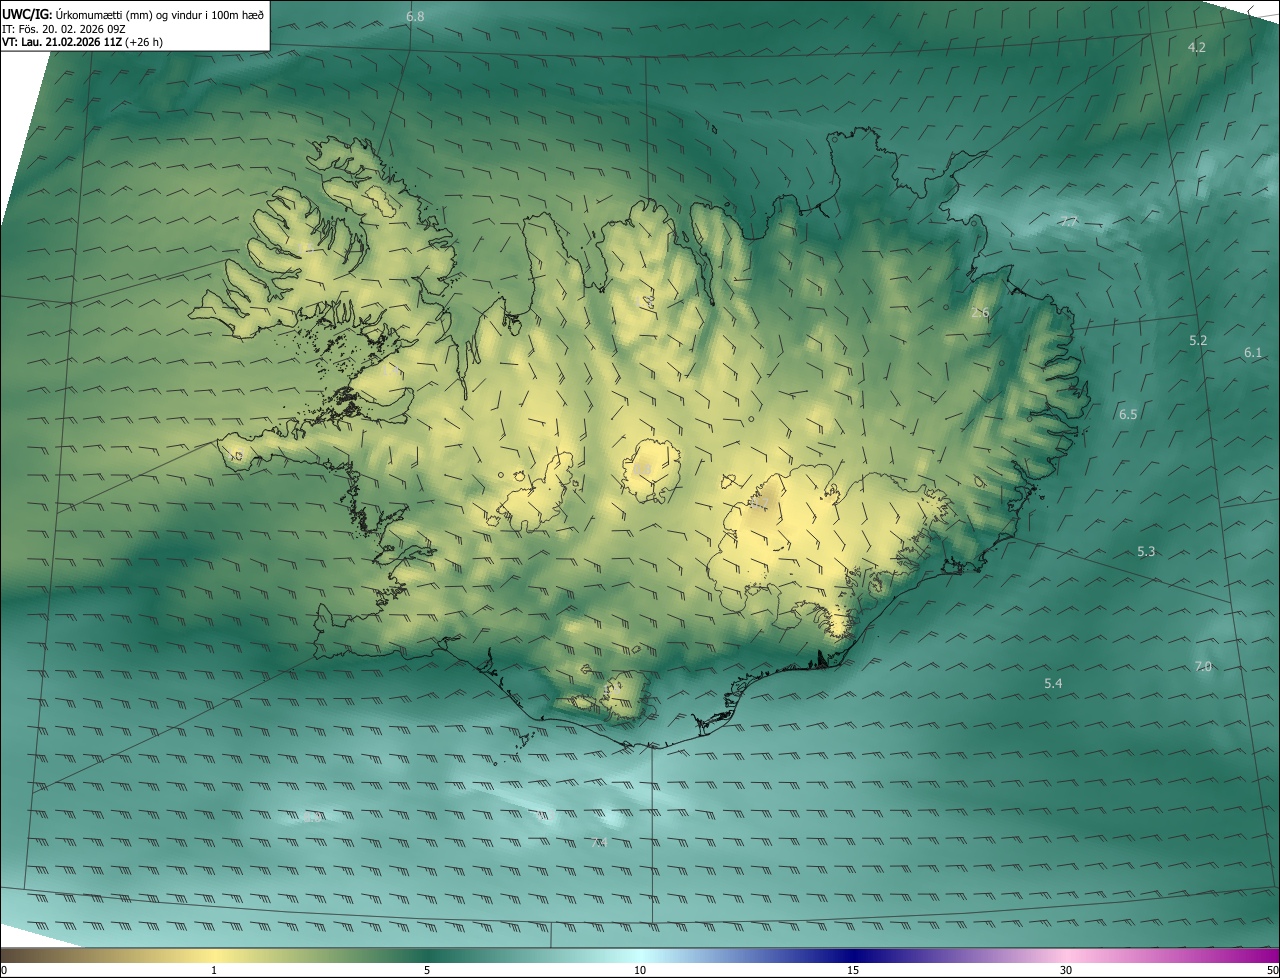The width and height of the screenshot is (1280, 978).
Task: Click the 6.1 value label on map
Action: tap(1253, 353)
